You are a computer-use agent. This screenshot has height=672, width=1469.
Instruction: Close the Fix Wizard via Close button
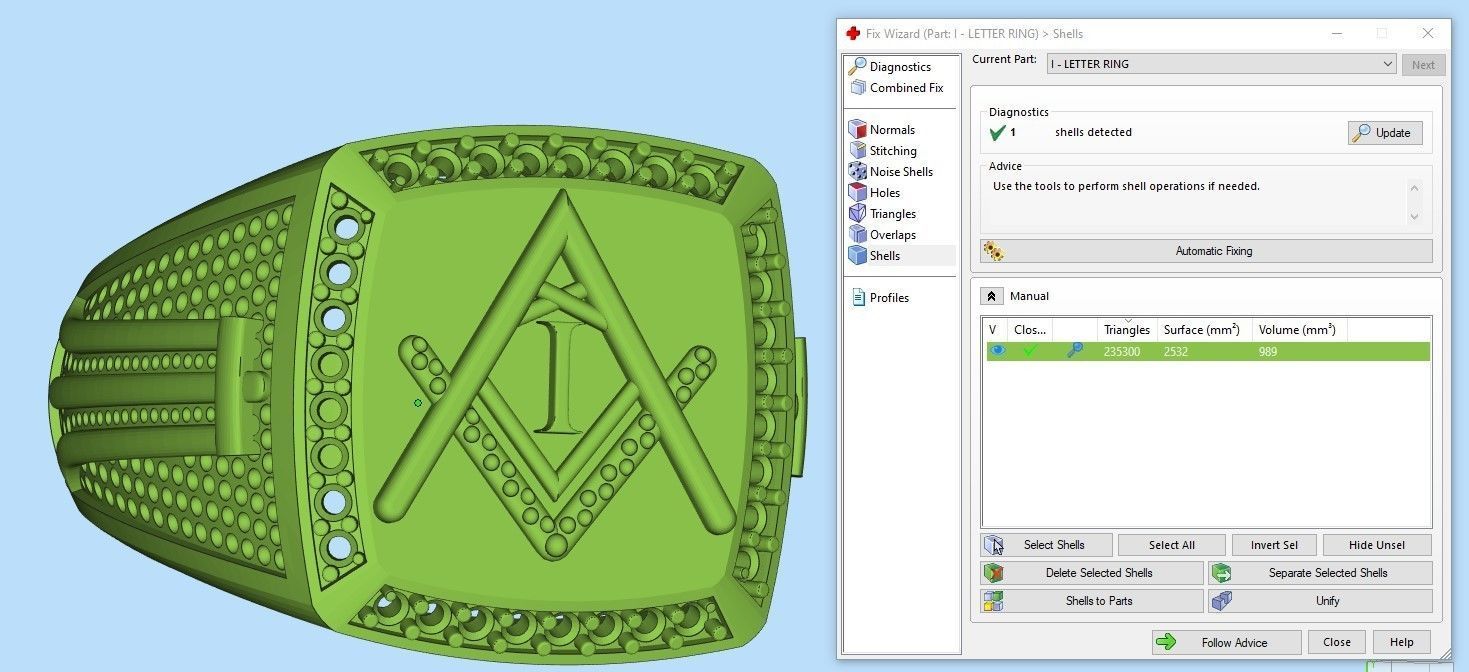pyautogui.click(x=1337, y=642)
